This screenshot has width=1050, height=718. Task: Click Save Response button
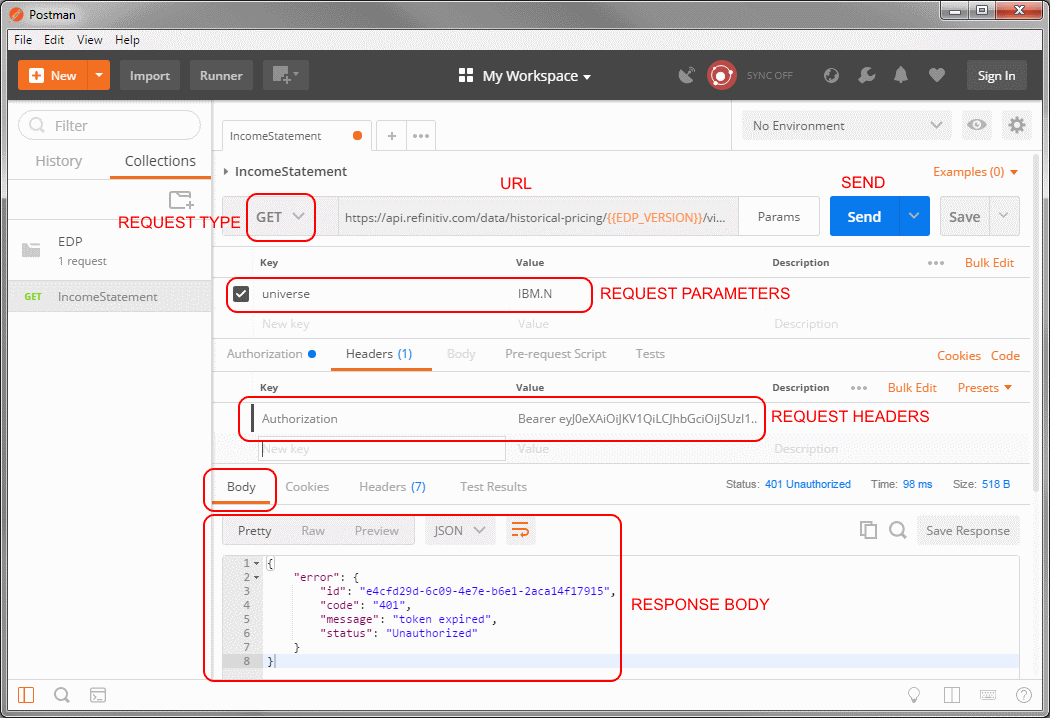968,530
